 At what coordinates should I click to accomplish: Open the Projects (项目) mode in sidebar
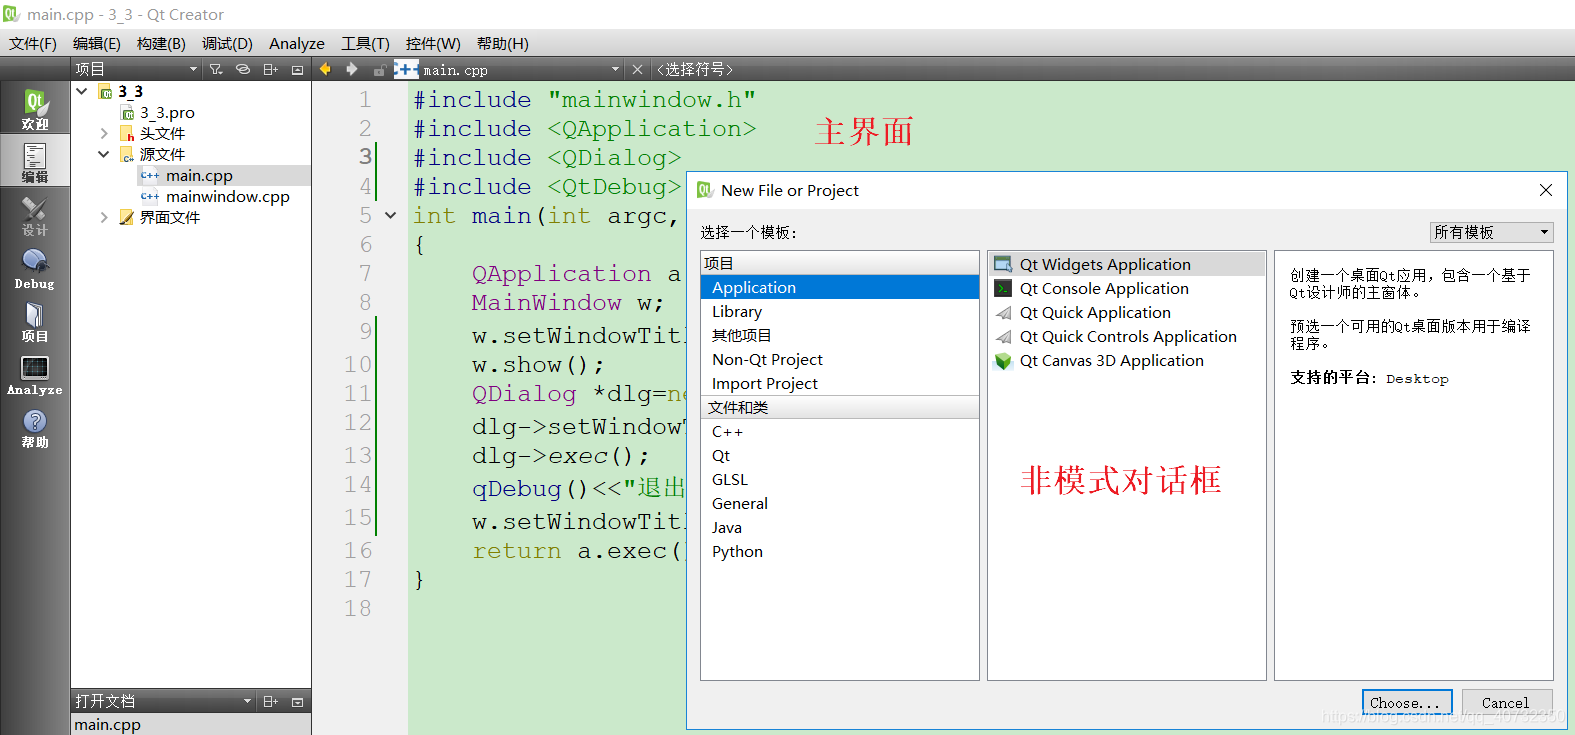coord(35,321)
